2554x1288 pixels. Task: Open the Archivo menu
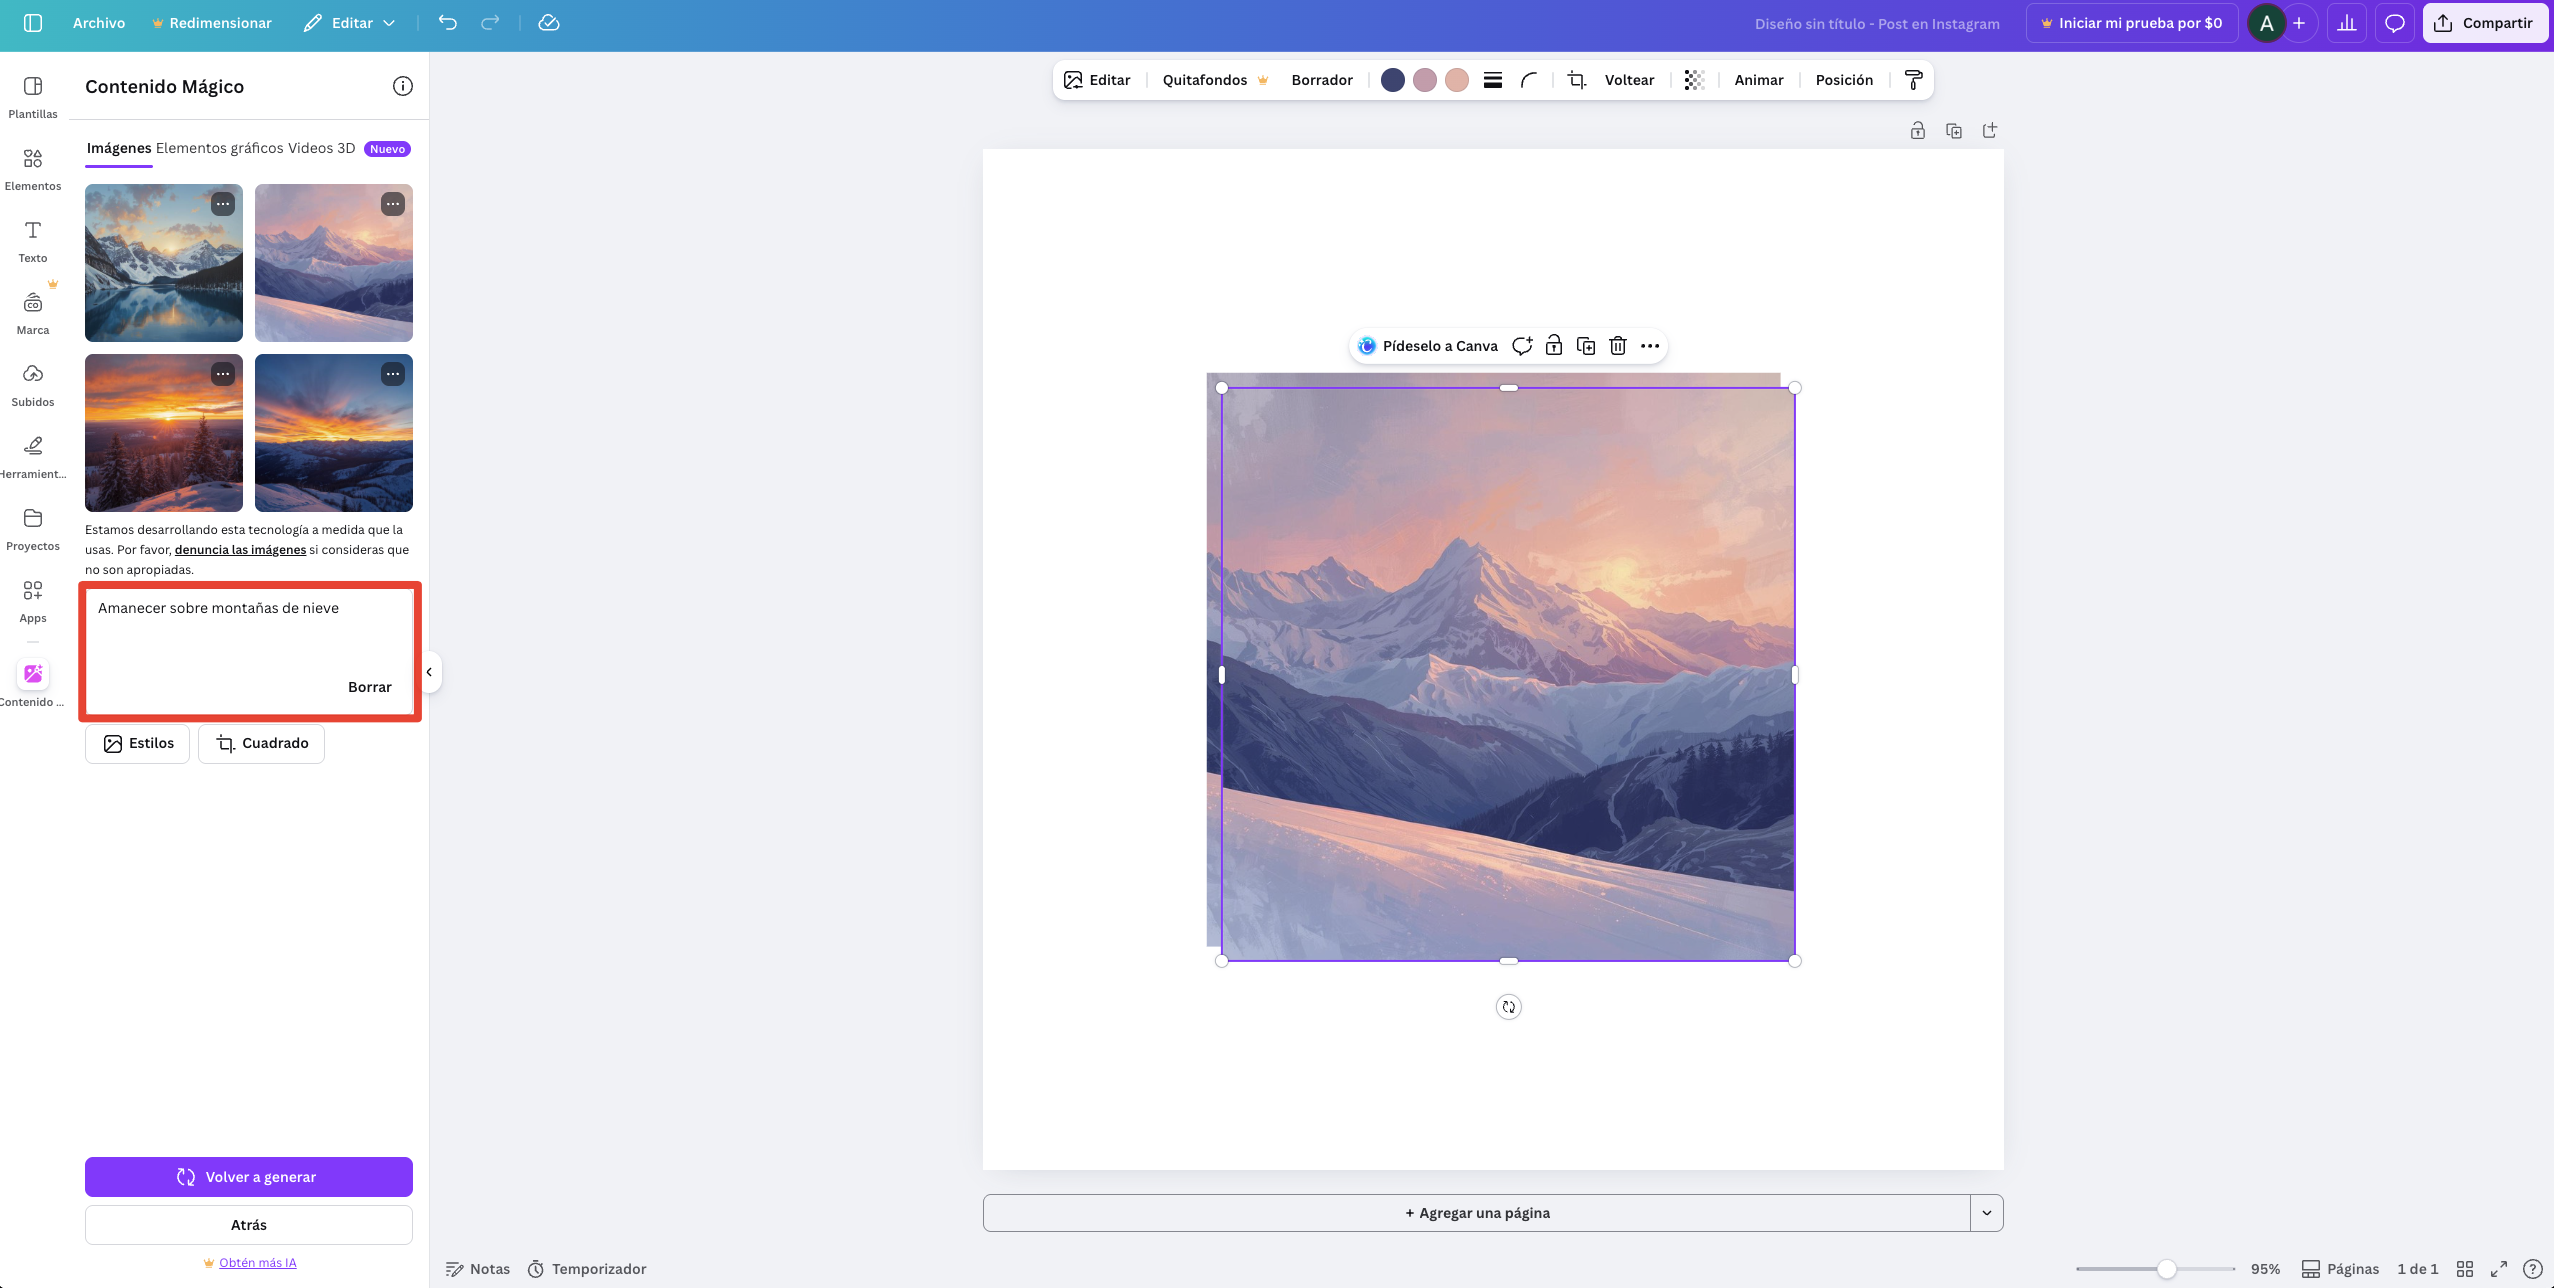point(98,22)
